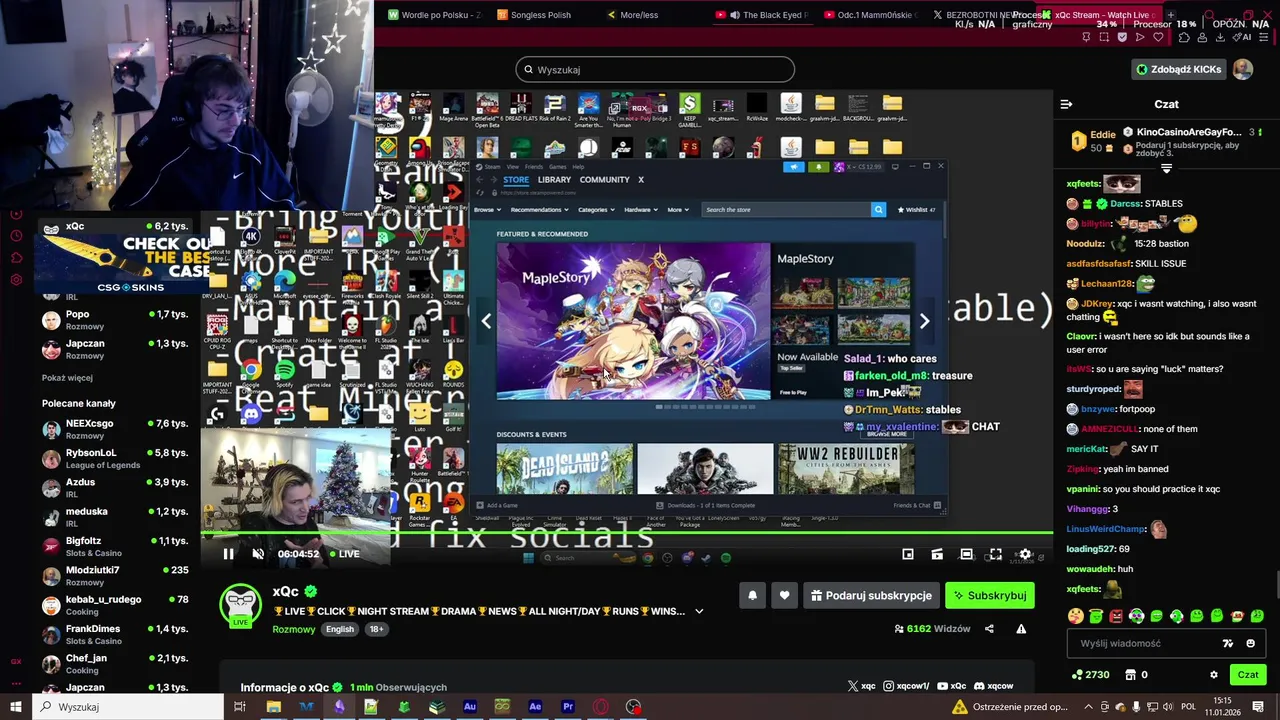Enter fullscreen mode in the player
Image resolution: width=1280 pixels, height=720 pixels.
click(995, 554)
